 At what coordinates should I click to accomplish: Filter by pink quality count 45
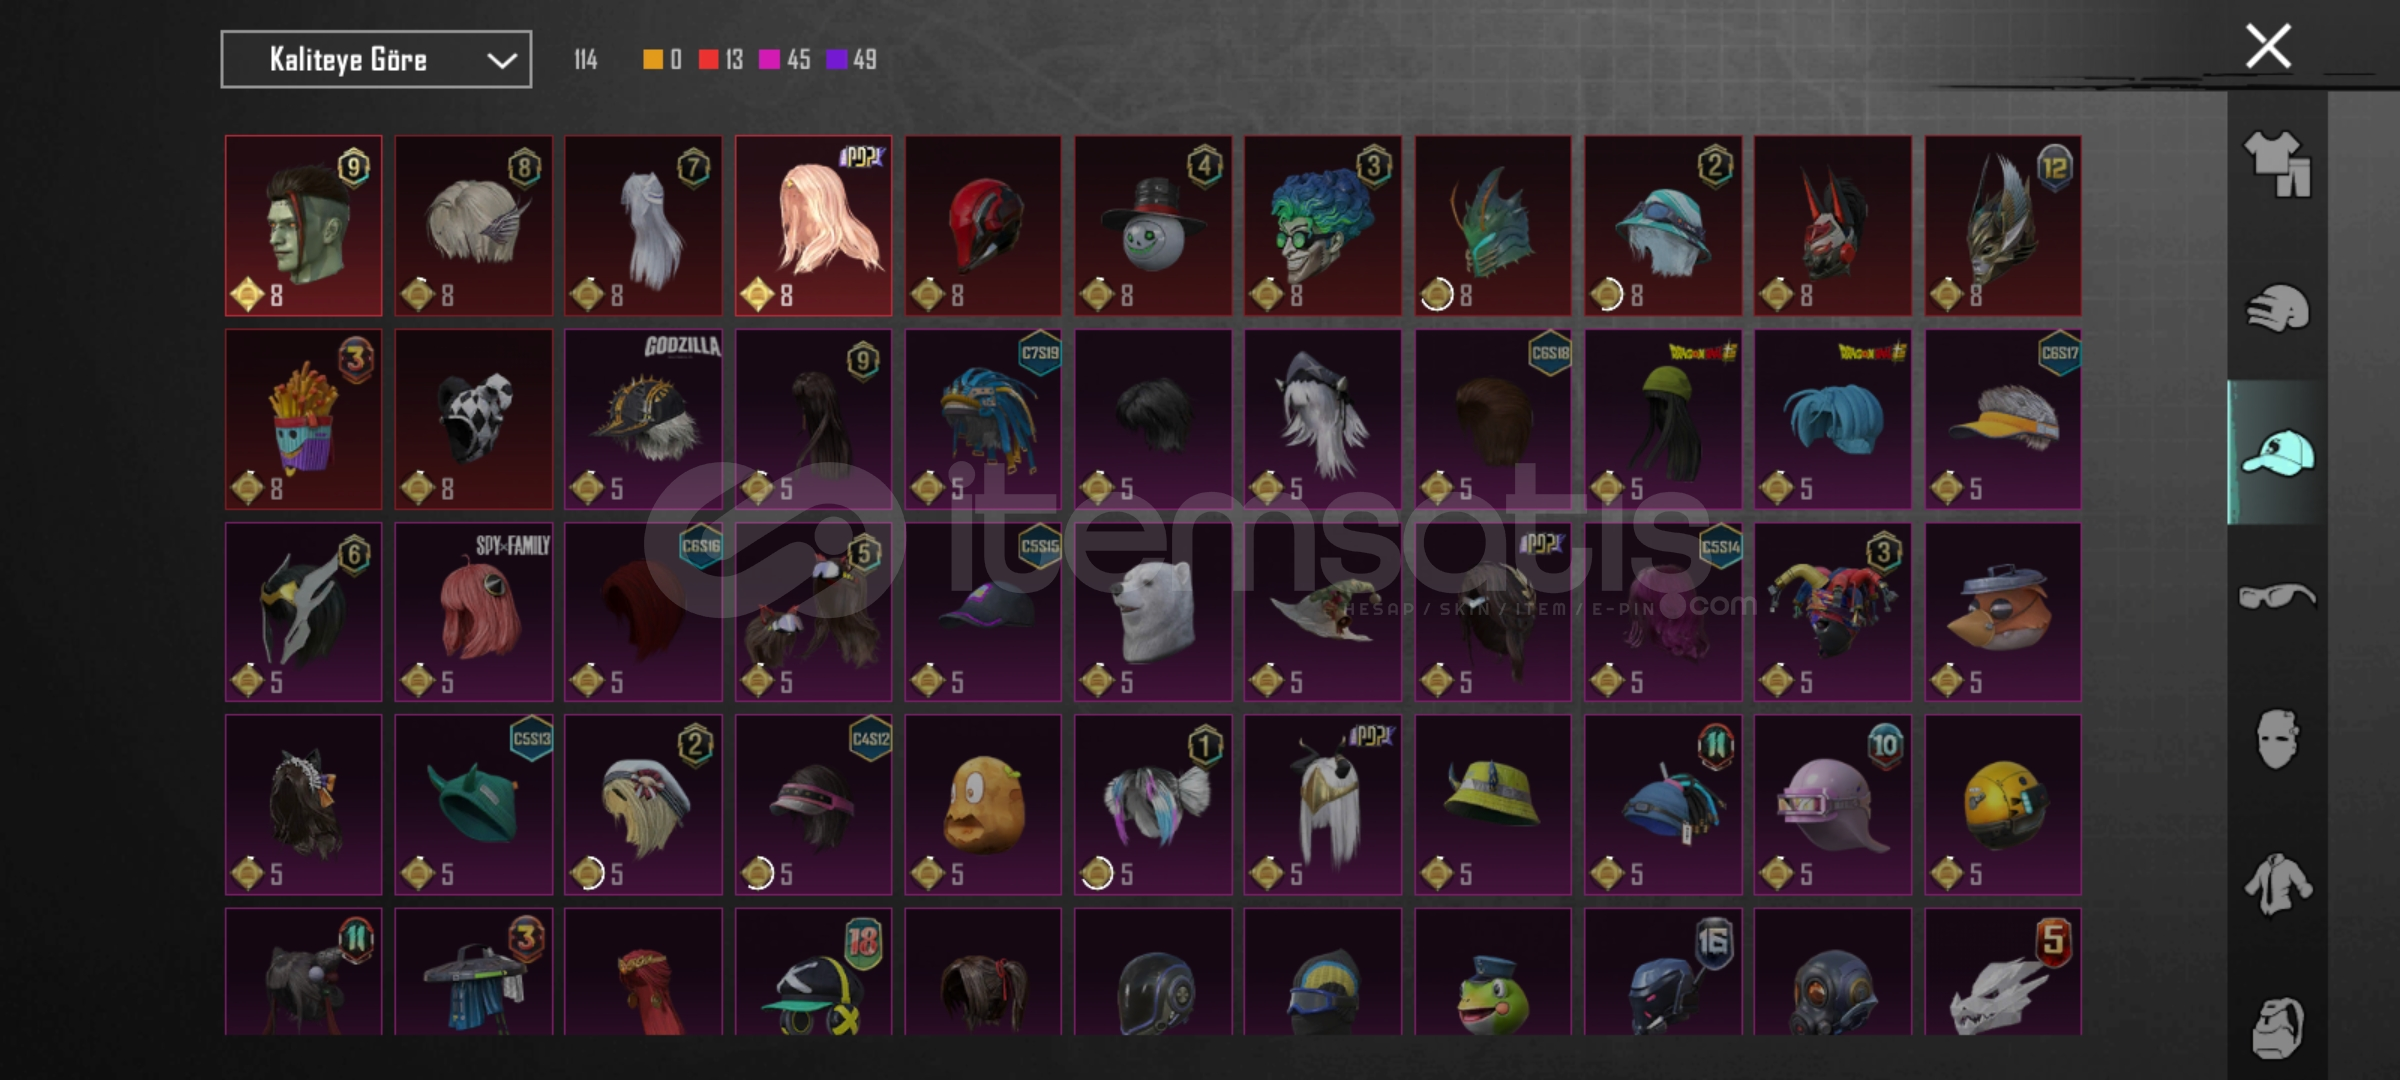[x=785, y=60]
